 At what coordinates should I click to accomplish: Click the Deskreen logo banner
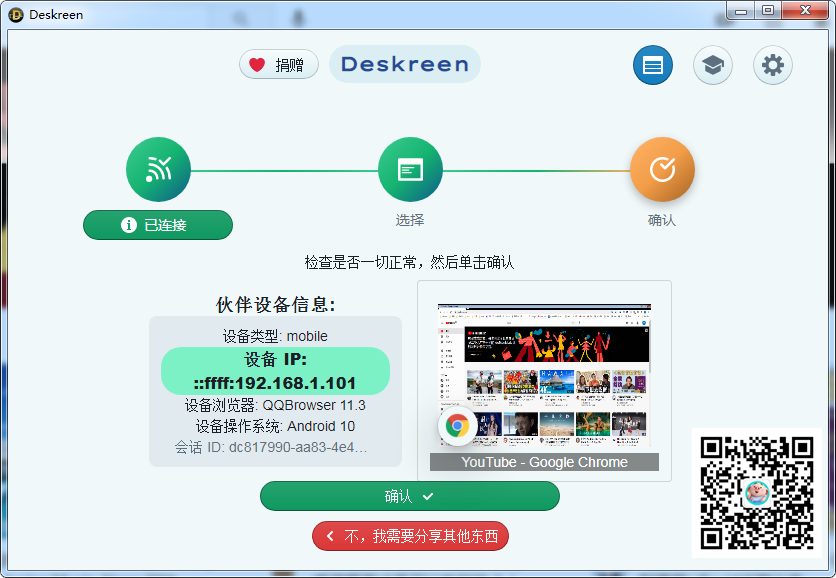click(x=404, y=65)
